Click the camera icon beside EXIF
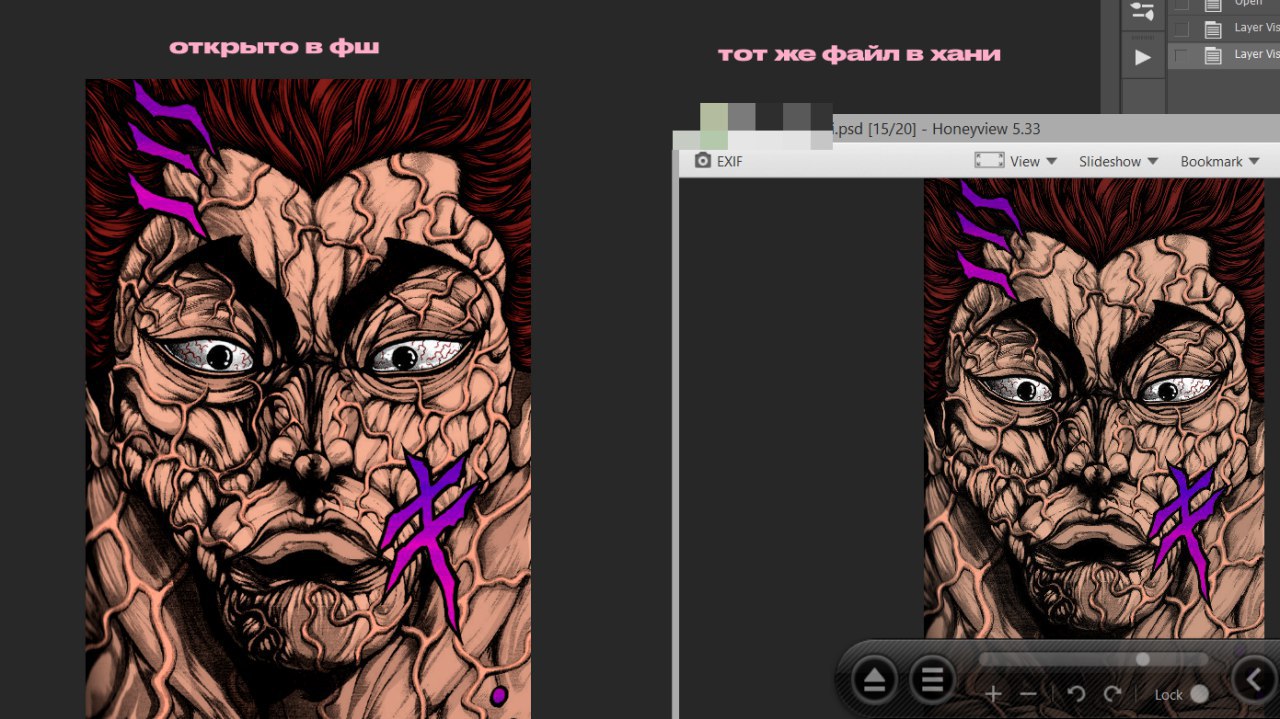Viewport: 1280px width, 719px height. pyautogui.click(x=703, y=161)
